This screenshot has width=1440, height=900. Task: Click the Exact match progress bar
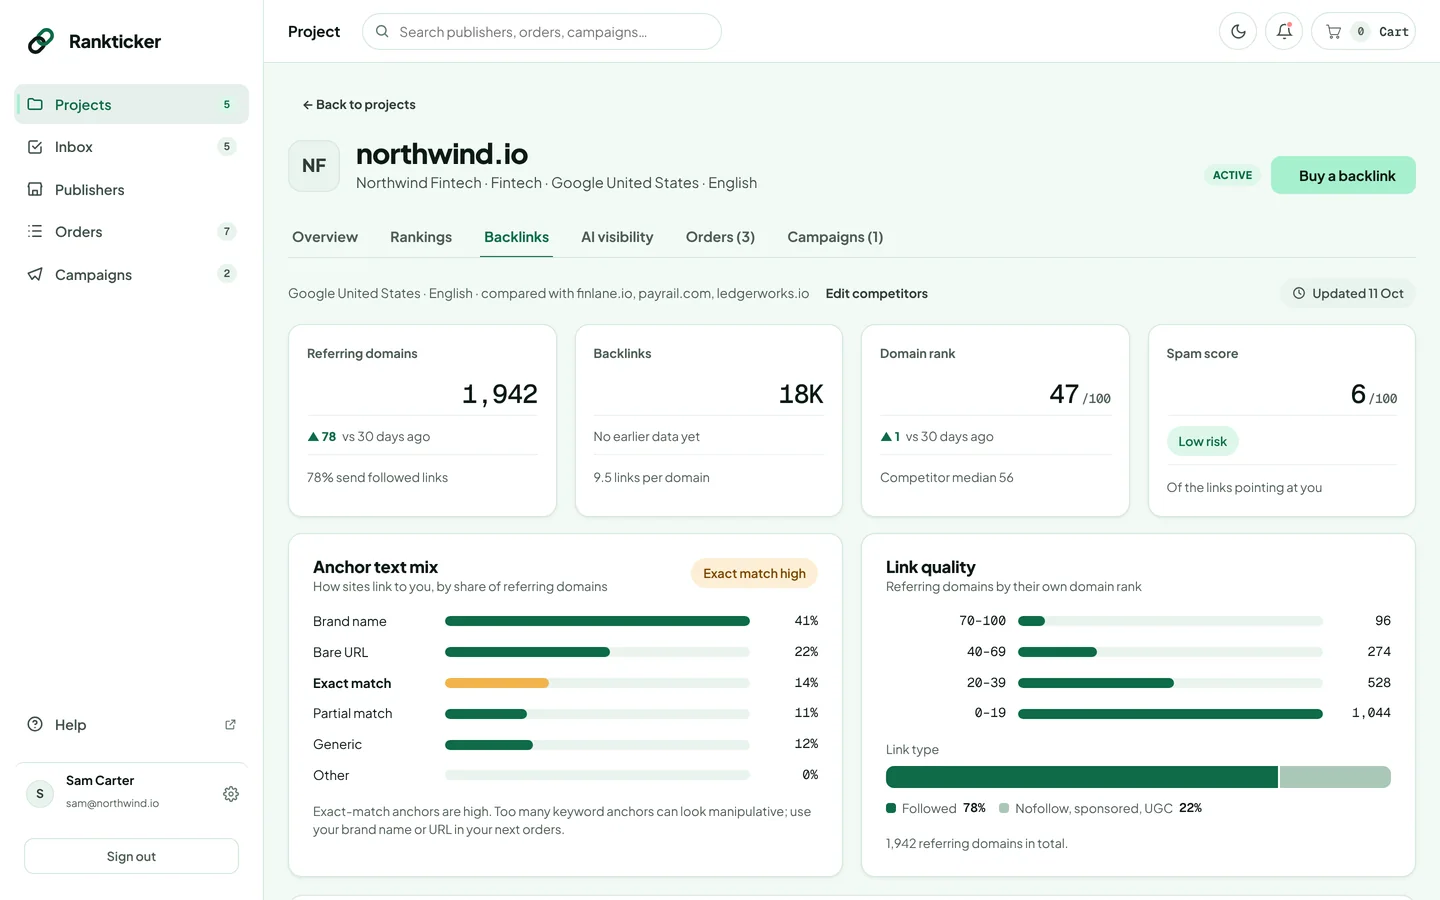pyautogui.click(x=597, y=683)
